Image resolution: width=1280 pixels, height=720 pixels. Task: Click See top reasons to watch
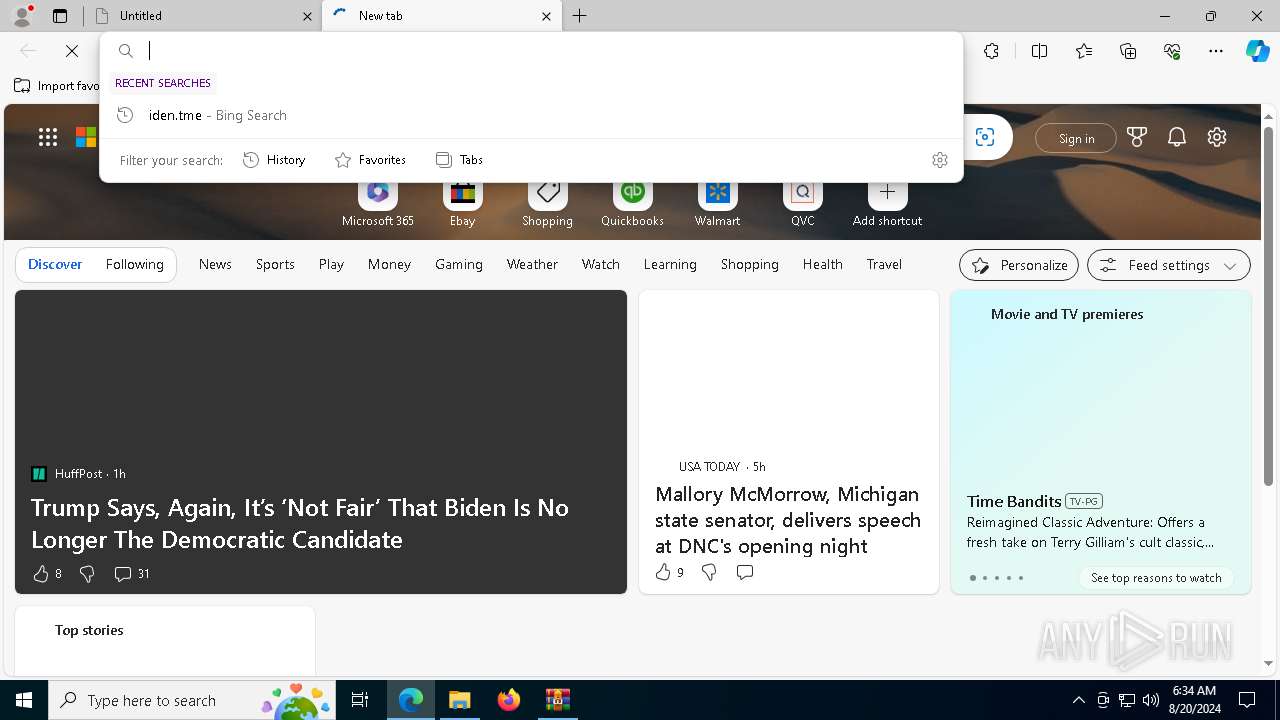point(1156,578)
